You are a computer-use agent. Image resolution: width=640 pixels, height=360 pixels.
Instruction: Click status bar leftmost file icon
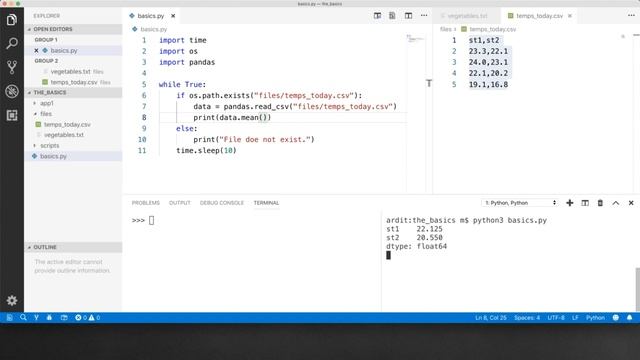(9, 318)
